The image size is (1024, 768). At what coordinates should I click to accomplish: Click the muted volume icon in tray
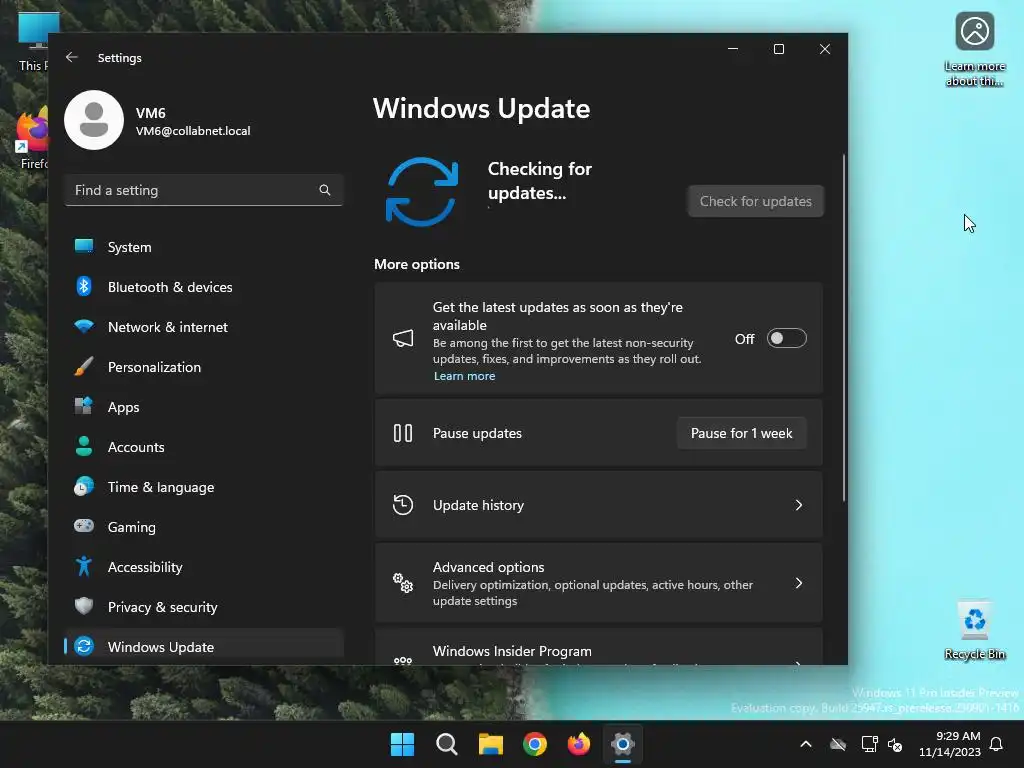895,744
